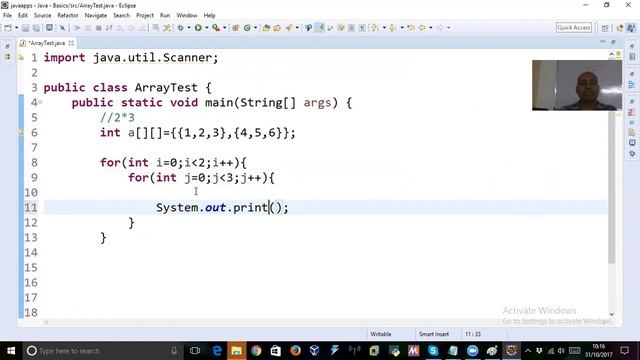This screenshot has height=360, width=640.
Task: Click the Writable status bar entry
Action: coord(381,334)
